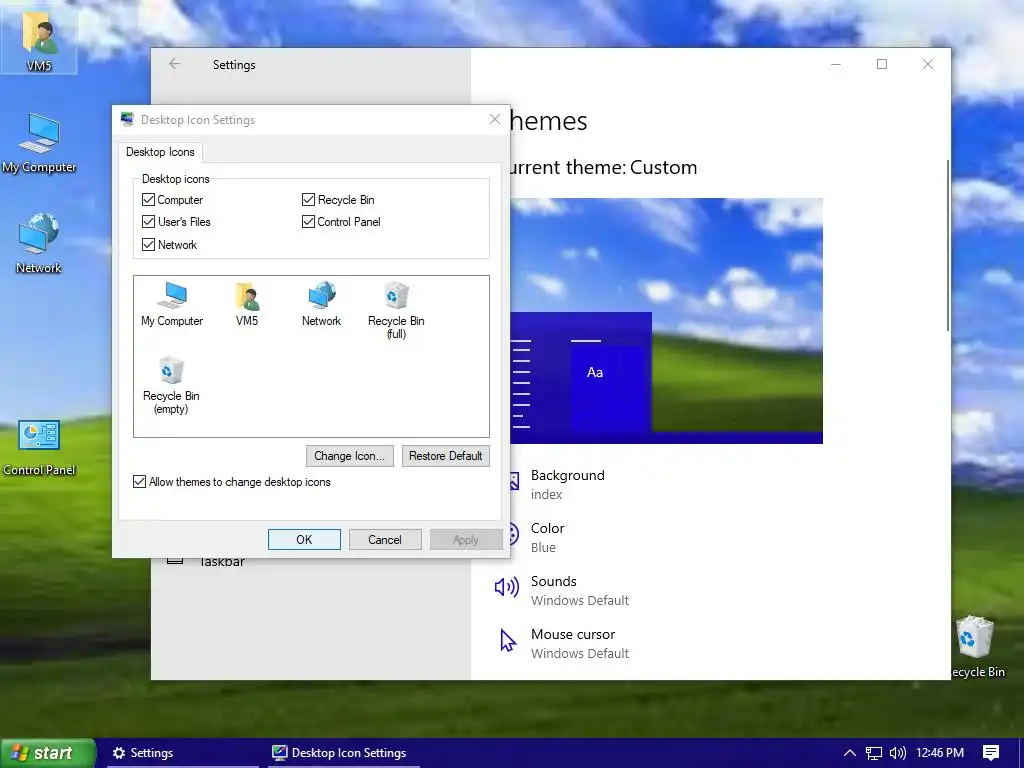Cancel the Desktop Icon Settings dialog
Screen dimensions: 1024x768
tap(385, 539)
